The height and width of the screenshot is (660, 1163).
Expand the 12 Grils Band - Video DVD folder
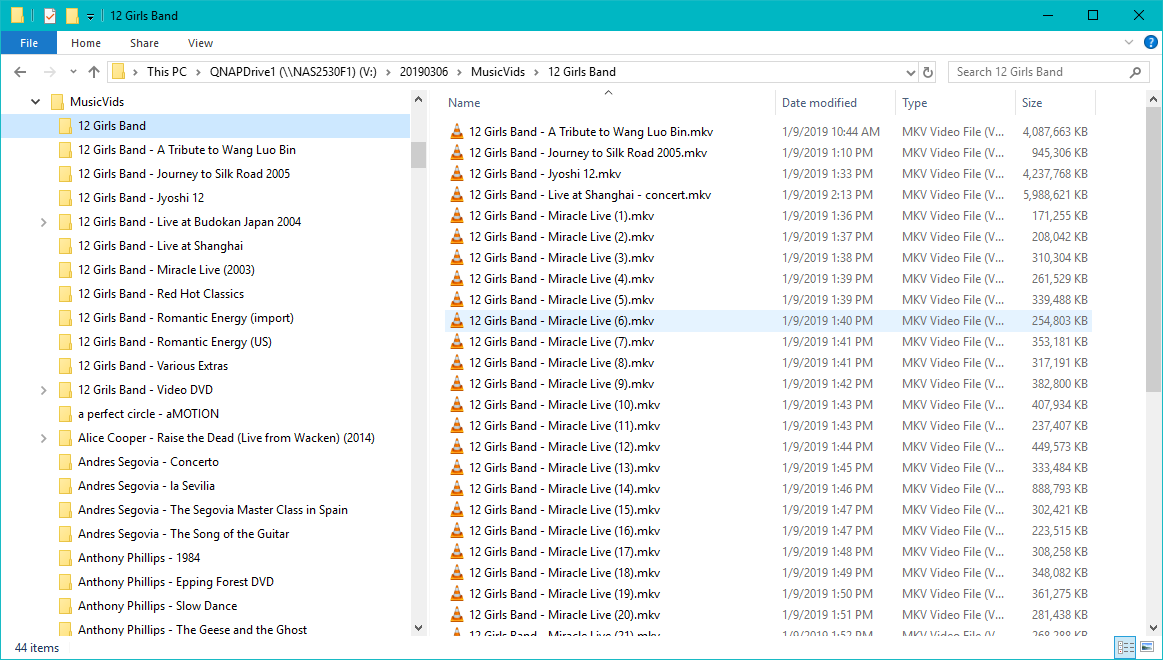click(43, 390)
